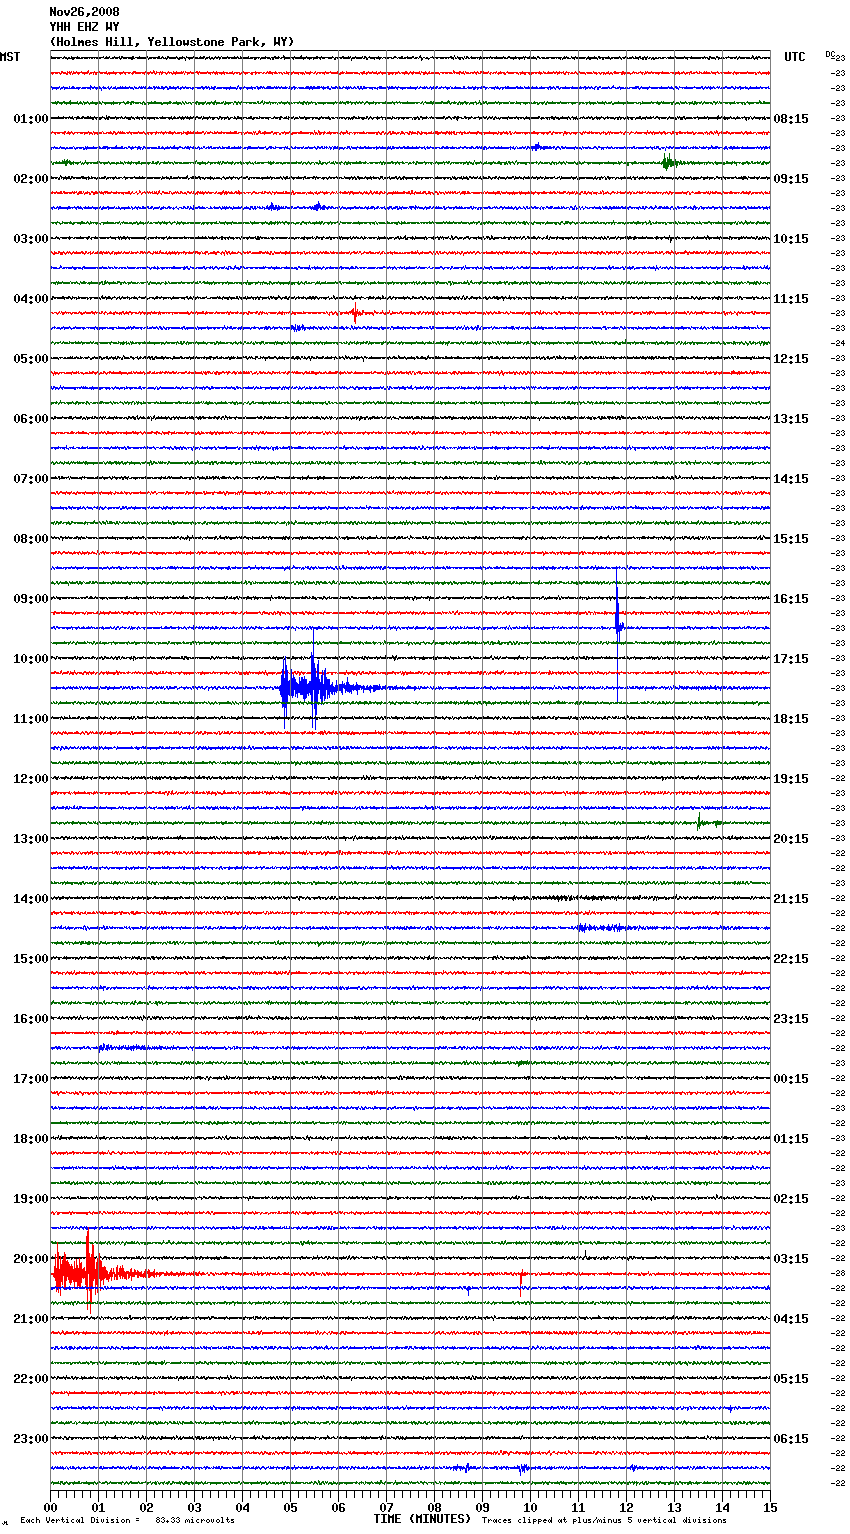This screenshot has height=1534, width=850.
Task: Click minute tick label '00' on bottom axis
Action: (x=50, y=1507)
